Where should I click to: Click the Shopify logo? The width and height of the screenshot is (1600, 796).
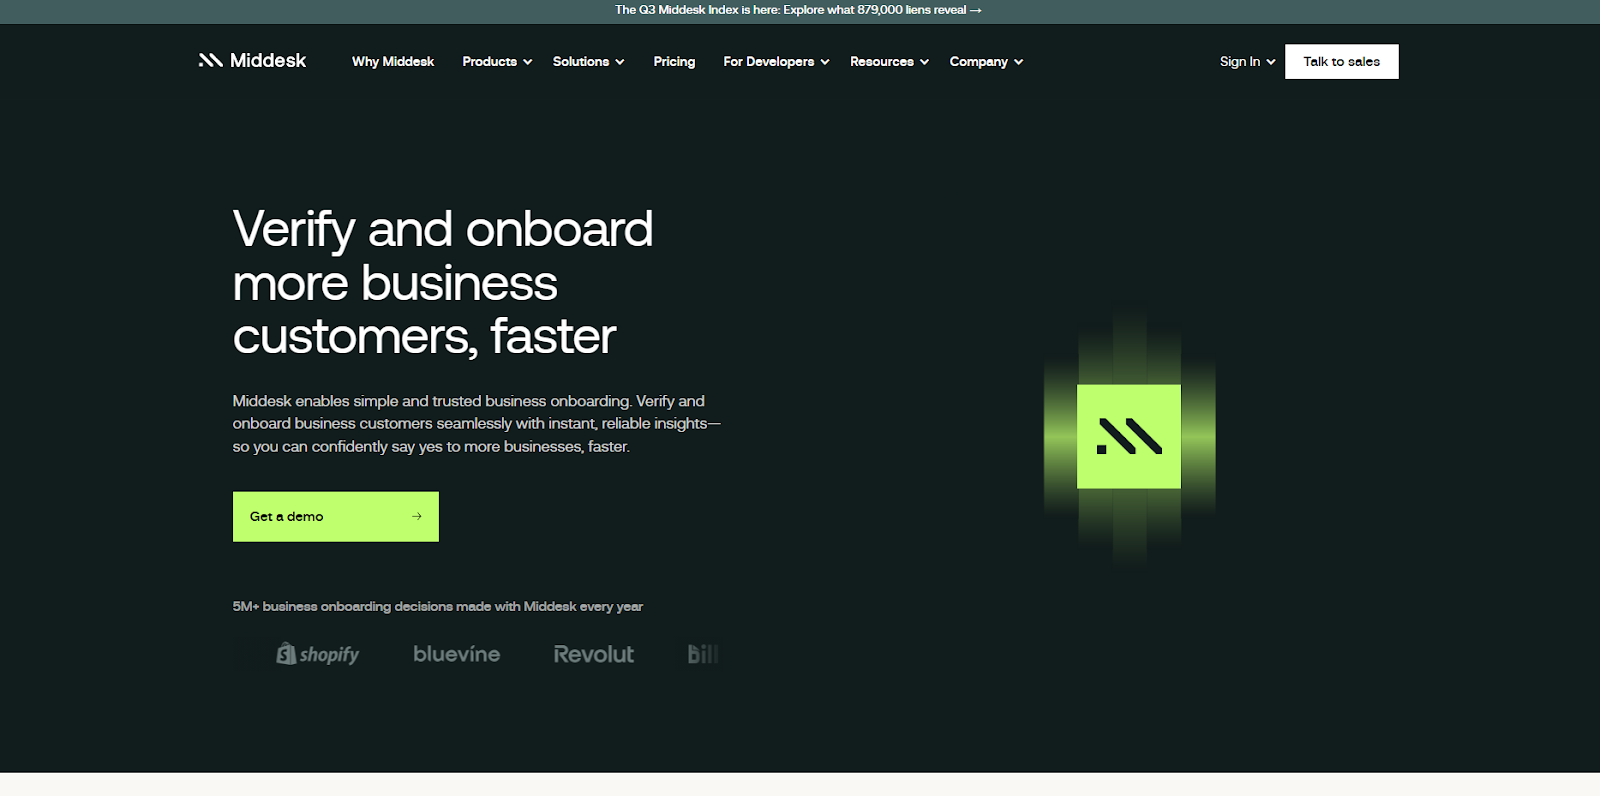pyautogui.click(x=318, y=654)
